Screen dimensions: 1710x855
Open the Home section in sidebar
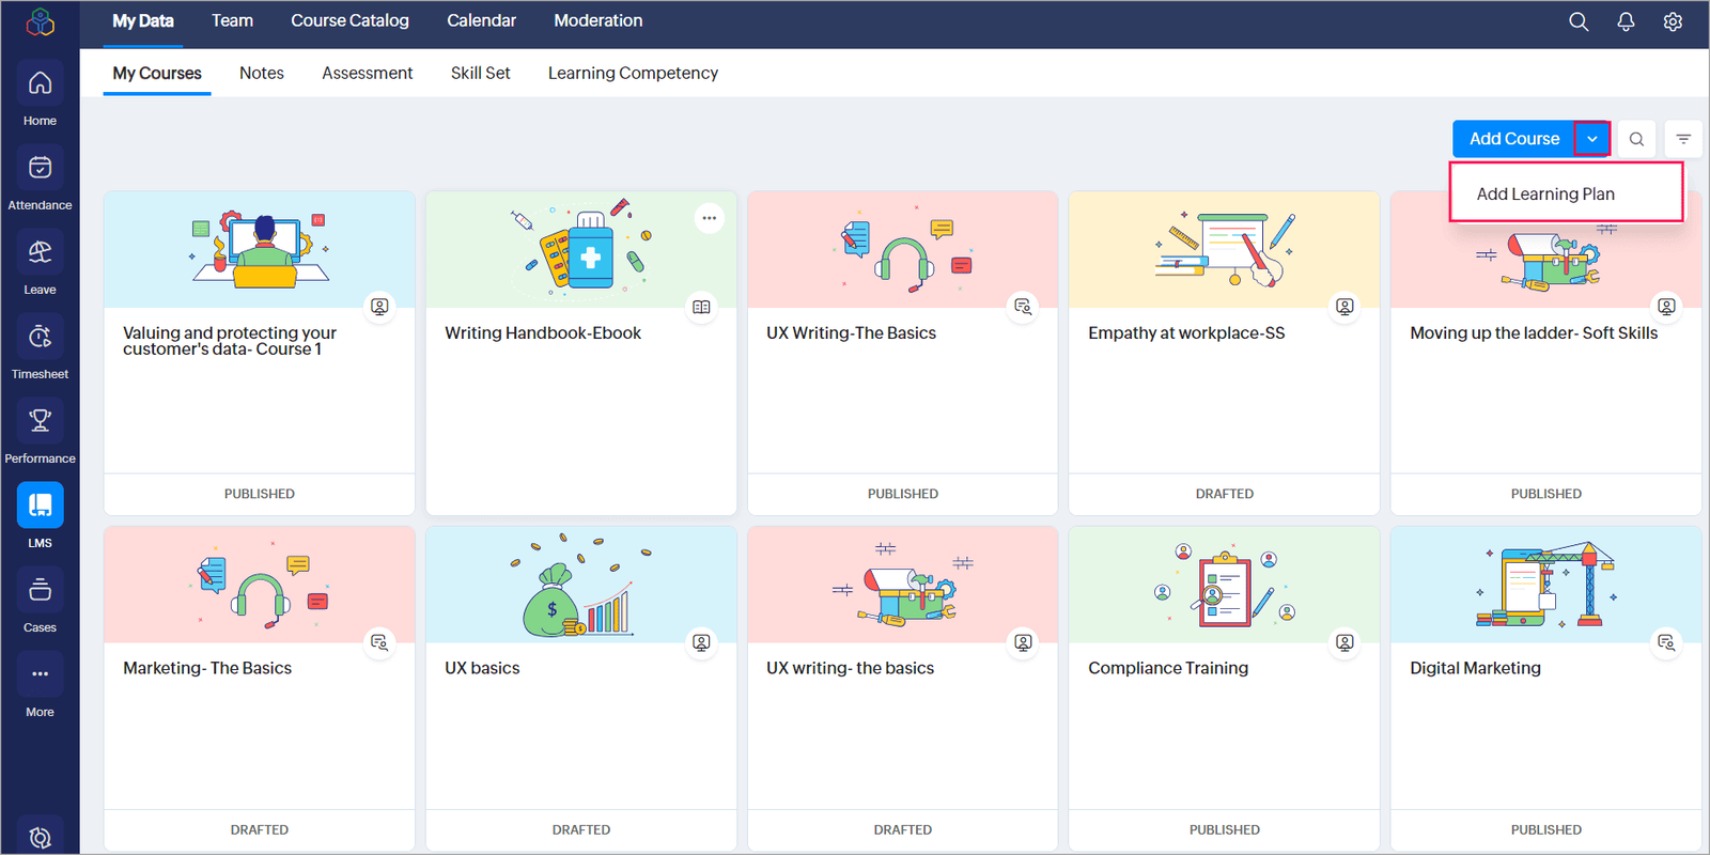point(40,94)
